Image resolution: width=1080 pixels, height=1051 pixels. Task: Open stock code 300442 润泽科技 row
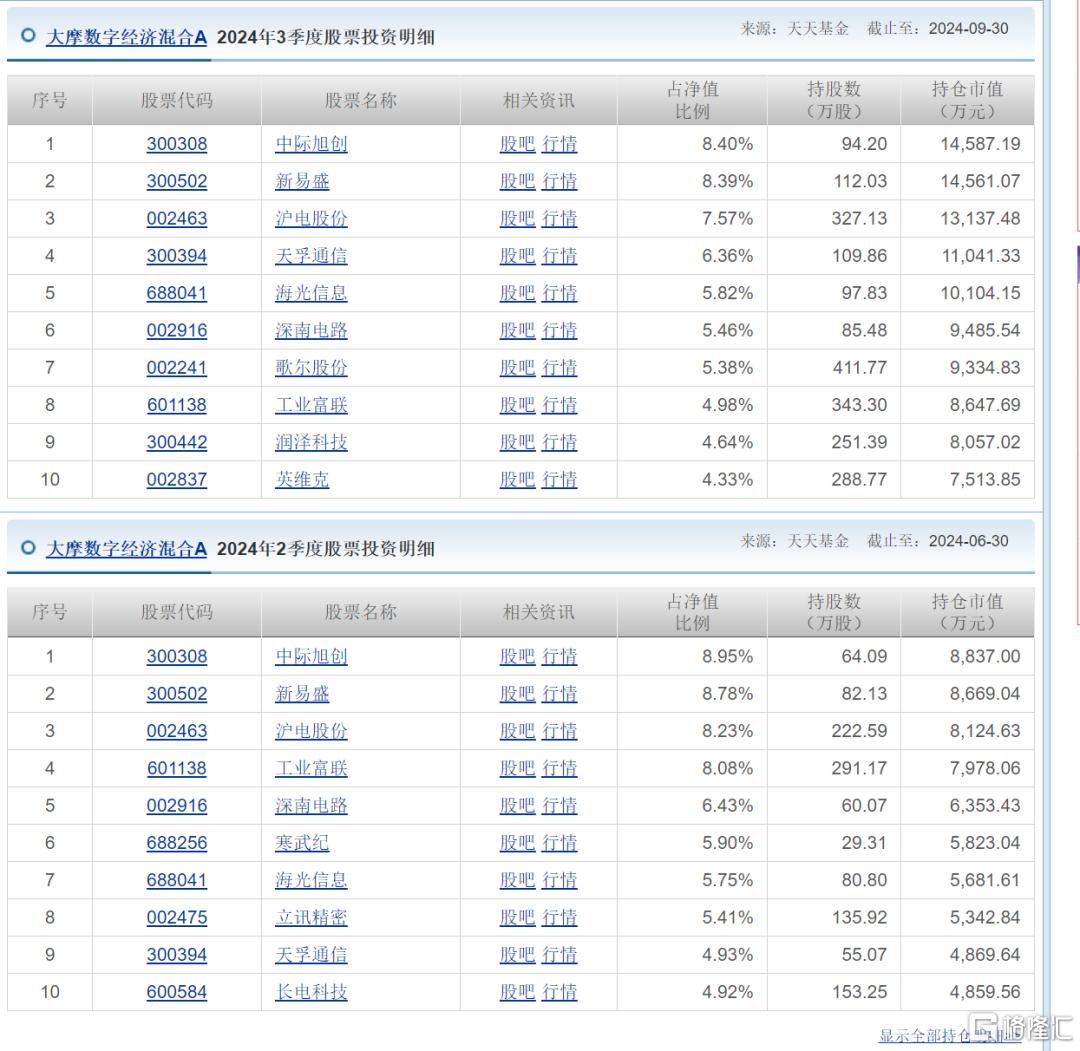(x=176, y=441)
